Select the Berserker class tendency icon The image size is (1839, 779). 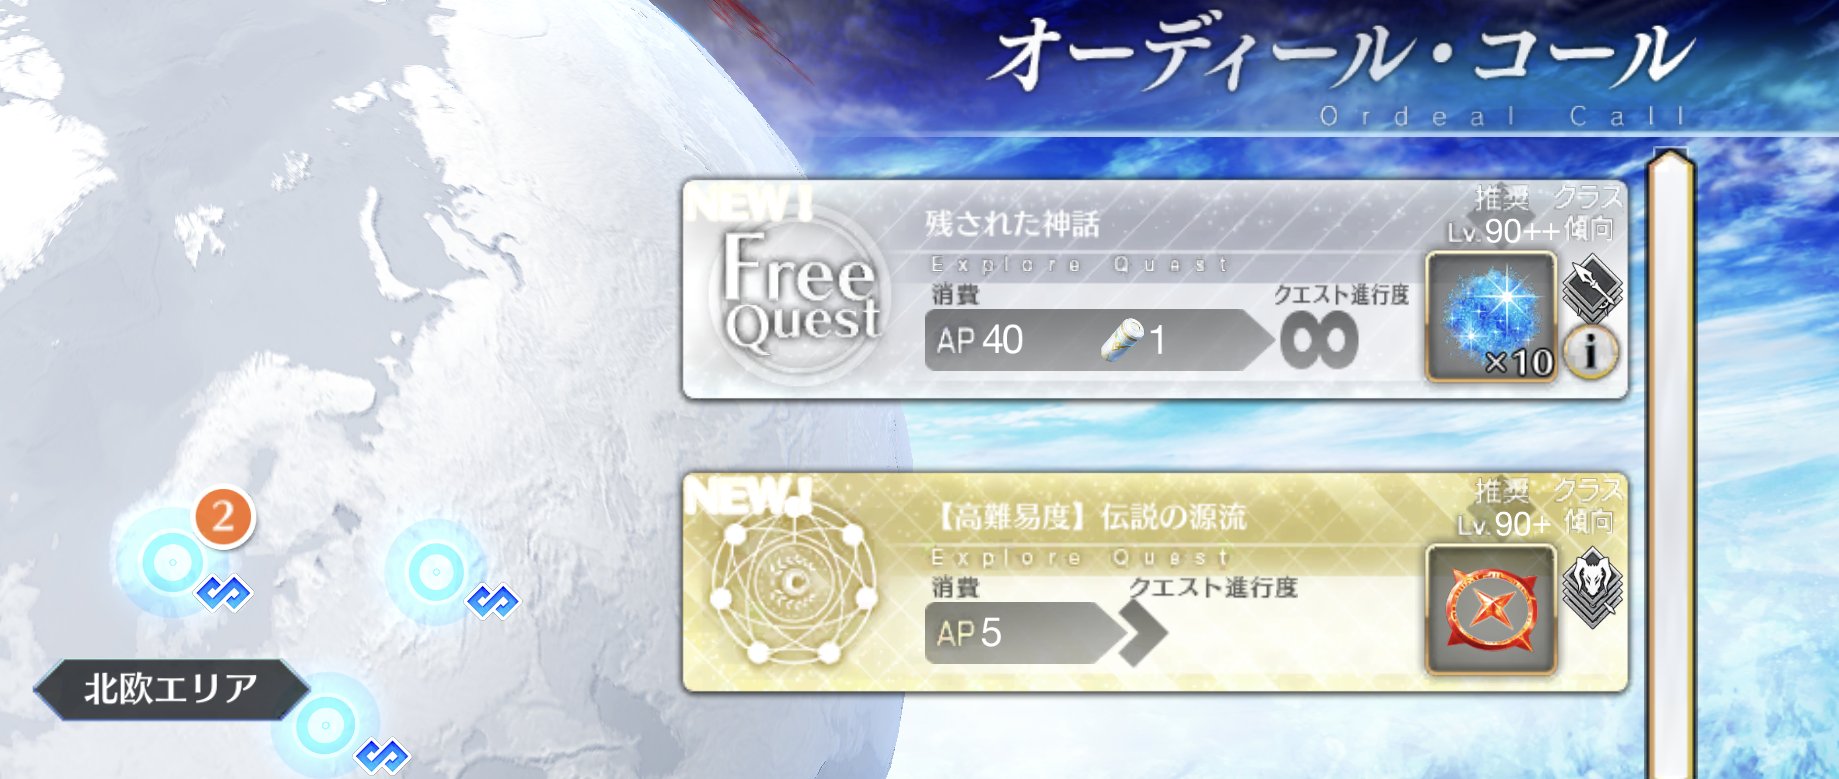pyautogui.click(x=1593, y=587)
